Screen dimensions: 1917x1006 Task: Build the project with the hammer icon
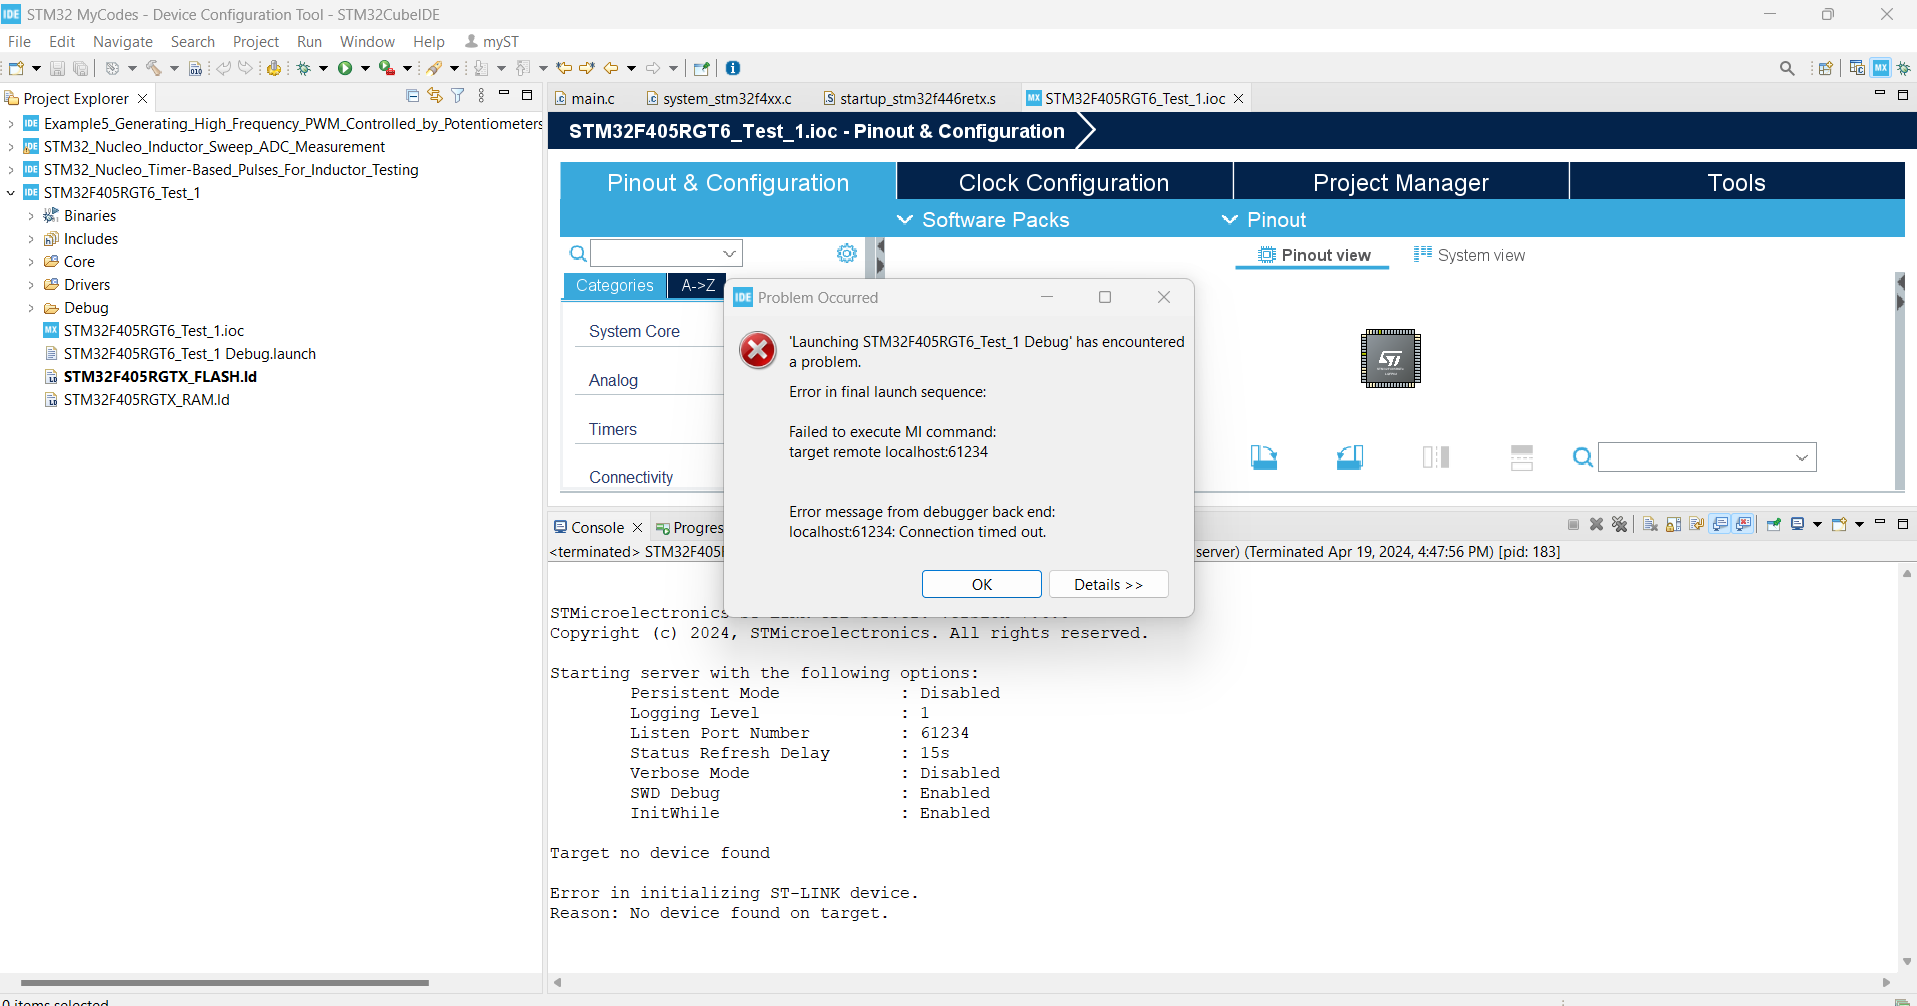(x=155, y=67)
